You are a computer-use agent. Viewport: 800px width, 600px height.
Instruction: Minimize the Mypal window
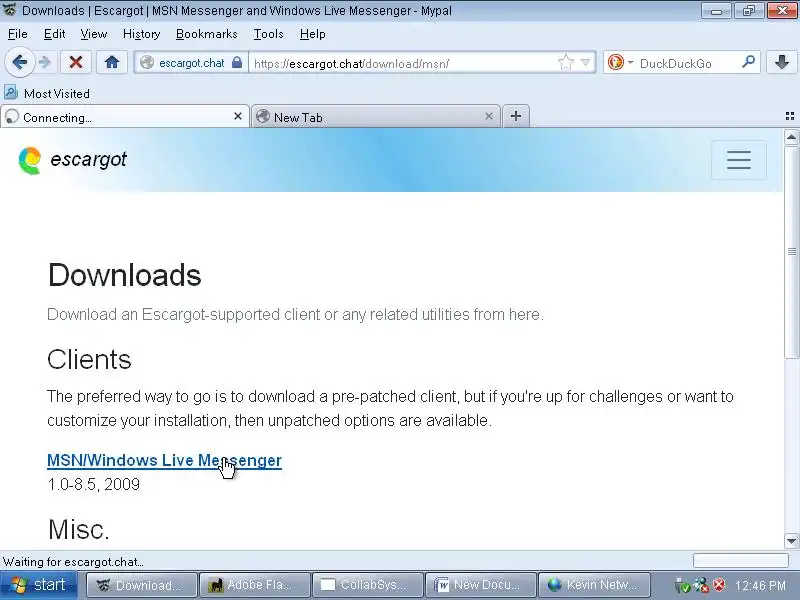716,11
